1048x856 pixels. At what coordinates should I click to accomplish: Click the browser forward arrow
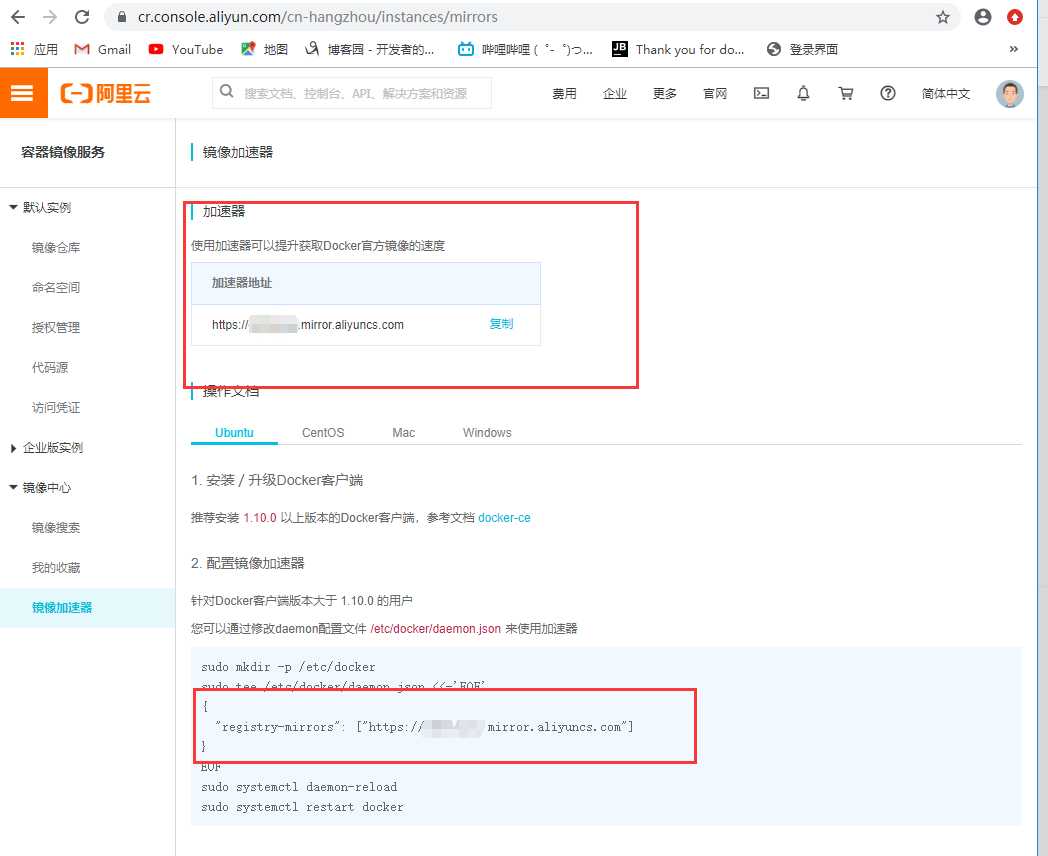point(49,17)
